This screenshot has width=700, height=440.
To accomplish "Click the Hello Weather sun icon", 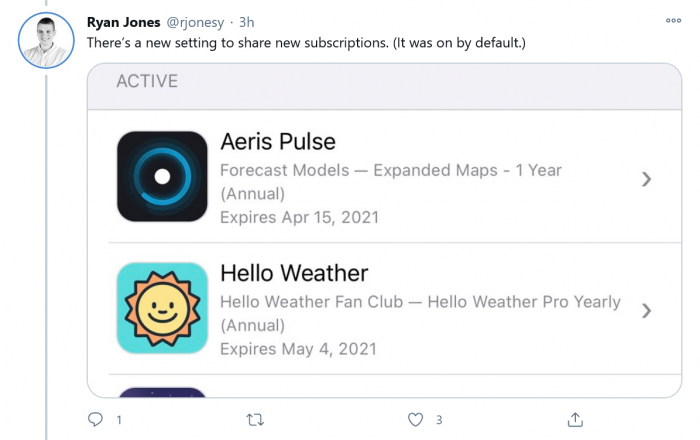I will pos(162,308).
